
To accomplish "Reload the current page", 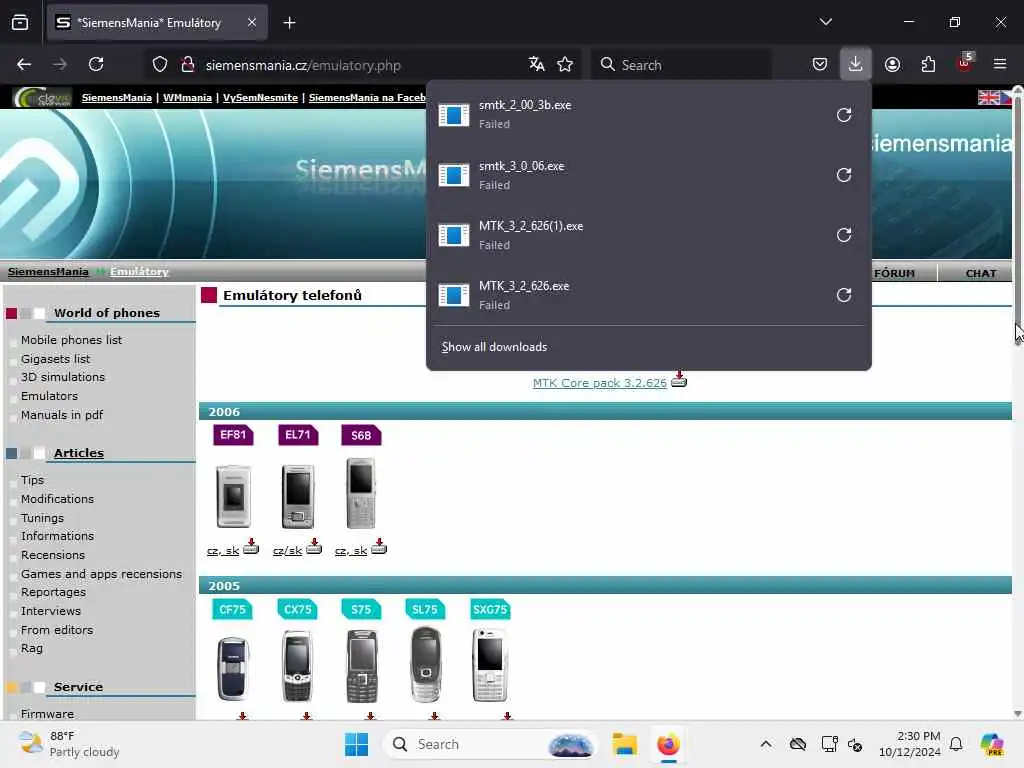I will (96, 64).
